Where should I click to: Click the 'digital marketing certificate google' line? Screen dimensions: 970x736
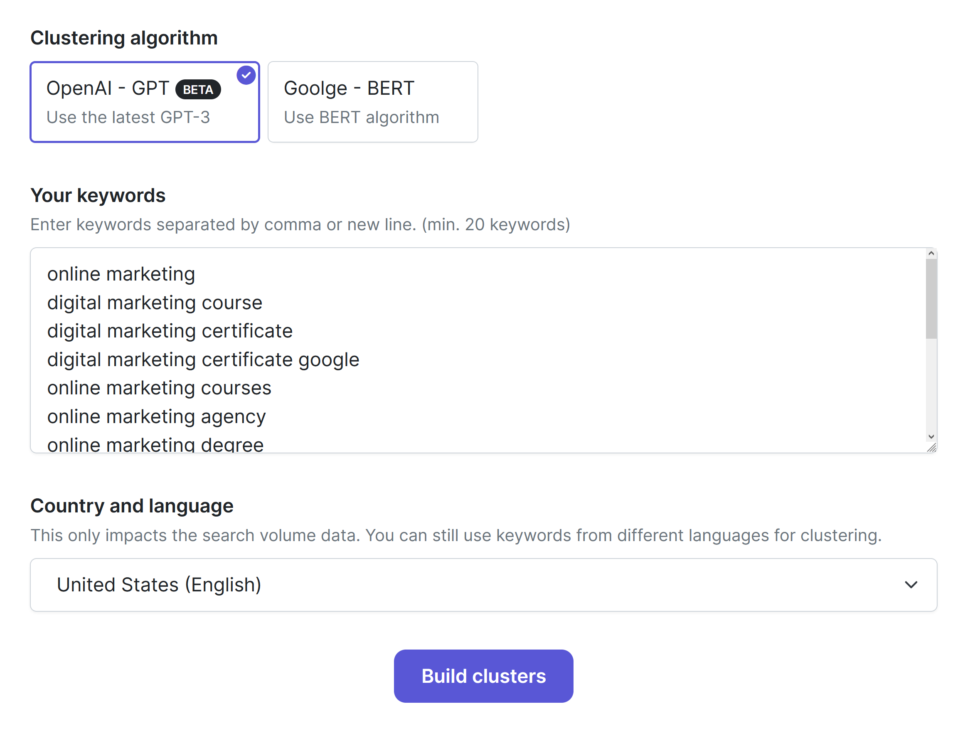pyautogui.click(x=203, y=359)
